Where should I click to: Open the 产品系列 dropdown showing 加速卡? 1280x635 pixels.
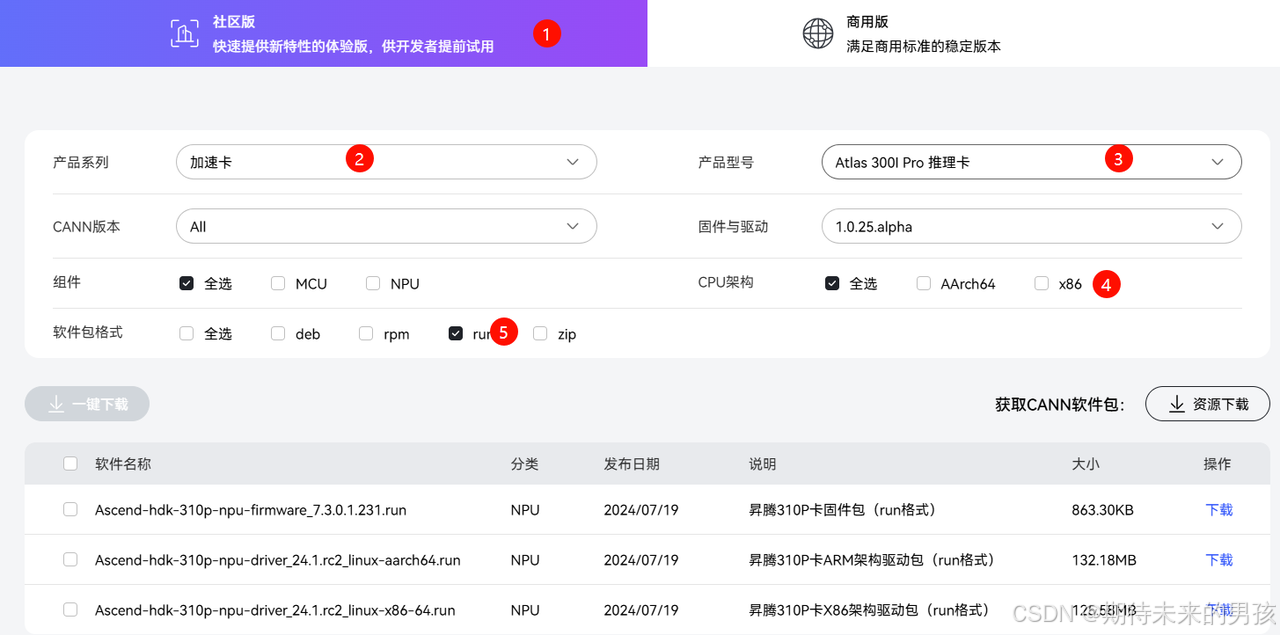point(386,162)
